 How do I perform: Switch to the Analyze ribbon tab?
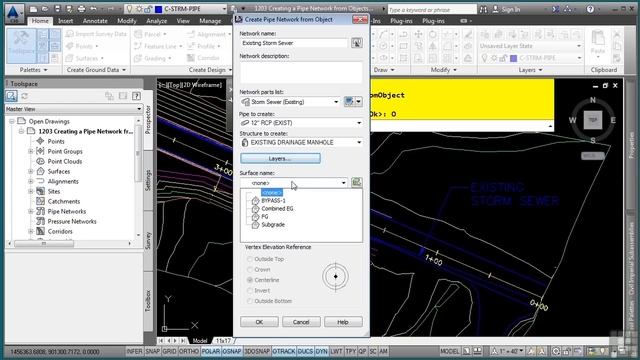click(x=156, y=21)
